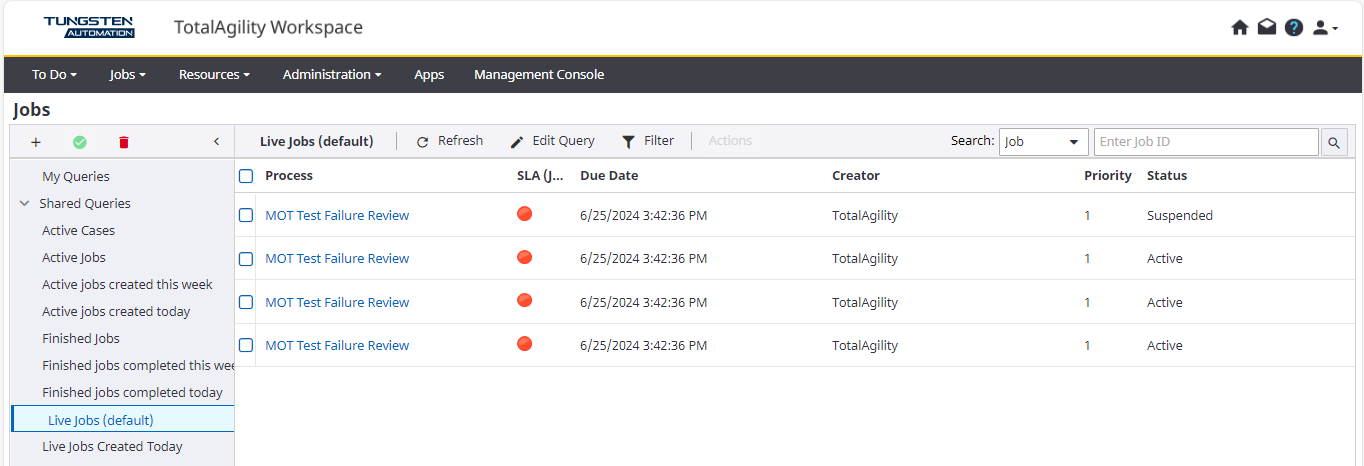
Task: Add a new query with plus icon
Action: pyautogui.click(x=36, y=142)
